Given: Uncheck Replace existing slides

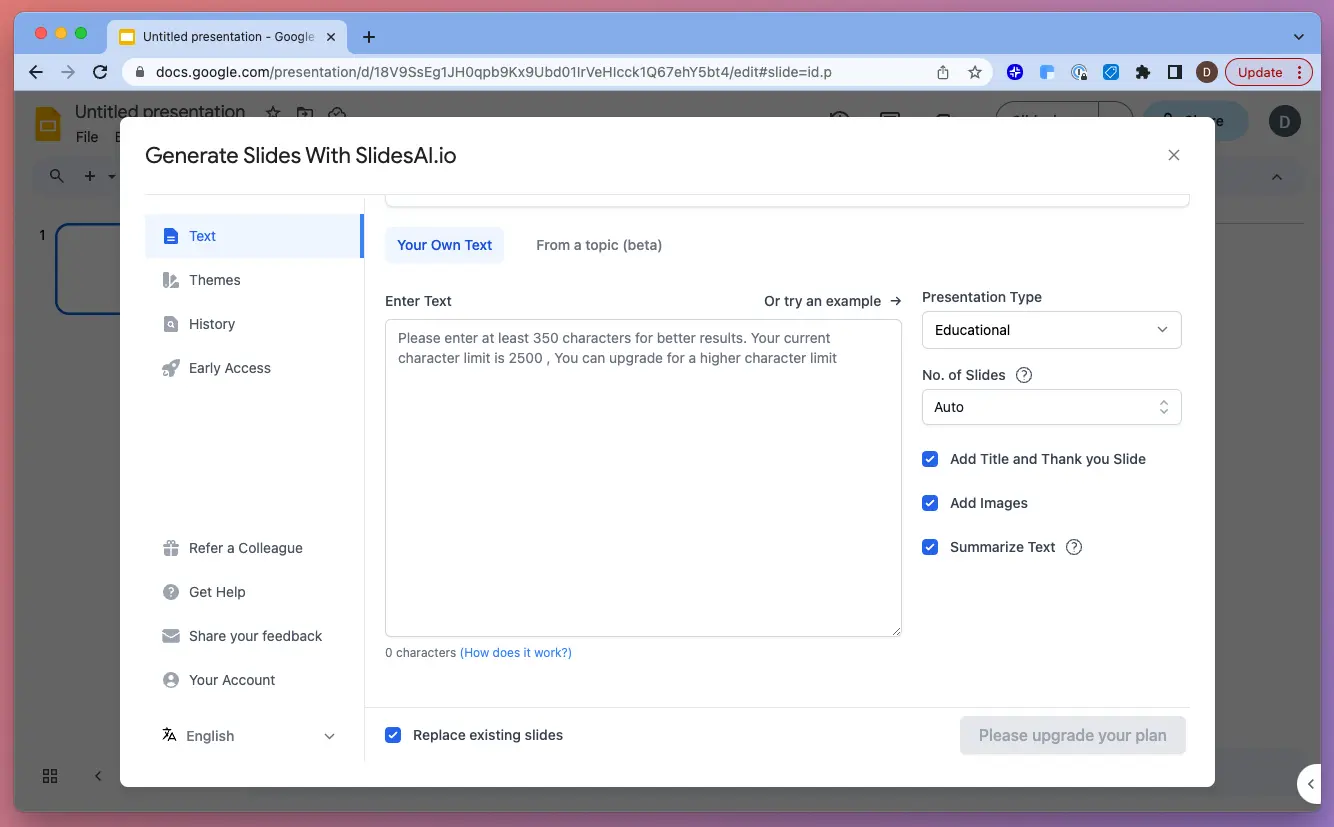Looking at the screenshot, I should (393, 735).
